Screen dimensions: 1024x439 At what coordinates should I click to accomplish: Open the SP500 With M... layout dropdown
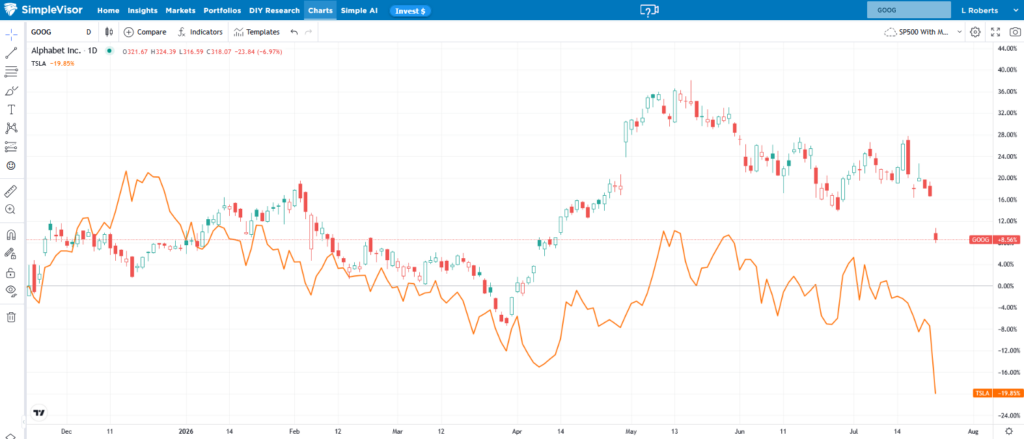coord(923,32)
